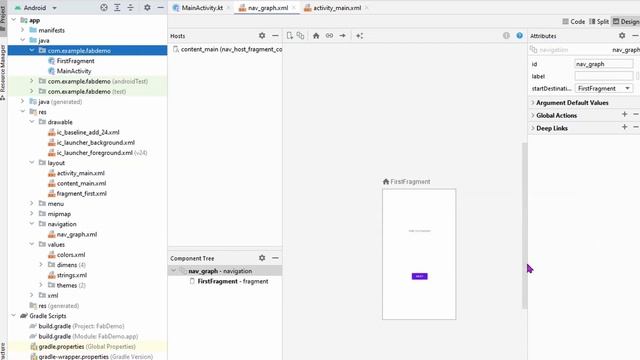Click the label input field
This screenshot has height=360, width=640.
[x=604, y=76]
